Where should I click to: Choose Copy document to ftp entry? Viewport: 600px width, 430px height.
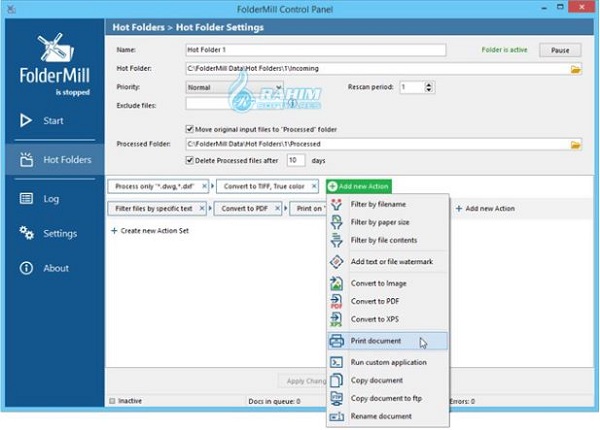coord(387,398)
